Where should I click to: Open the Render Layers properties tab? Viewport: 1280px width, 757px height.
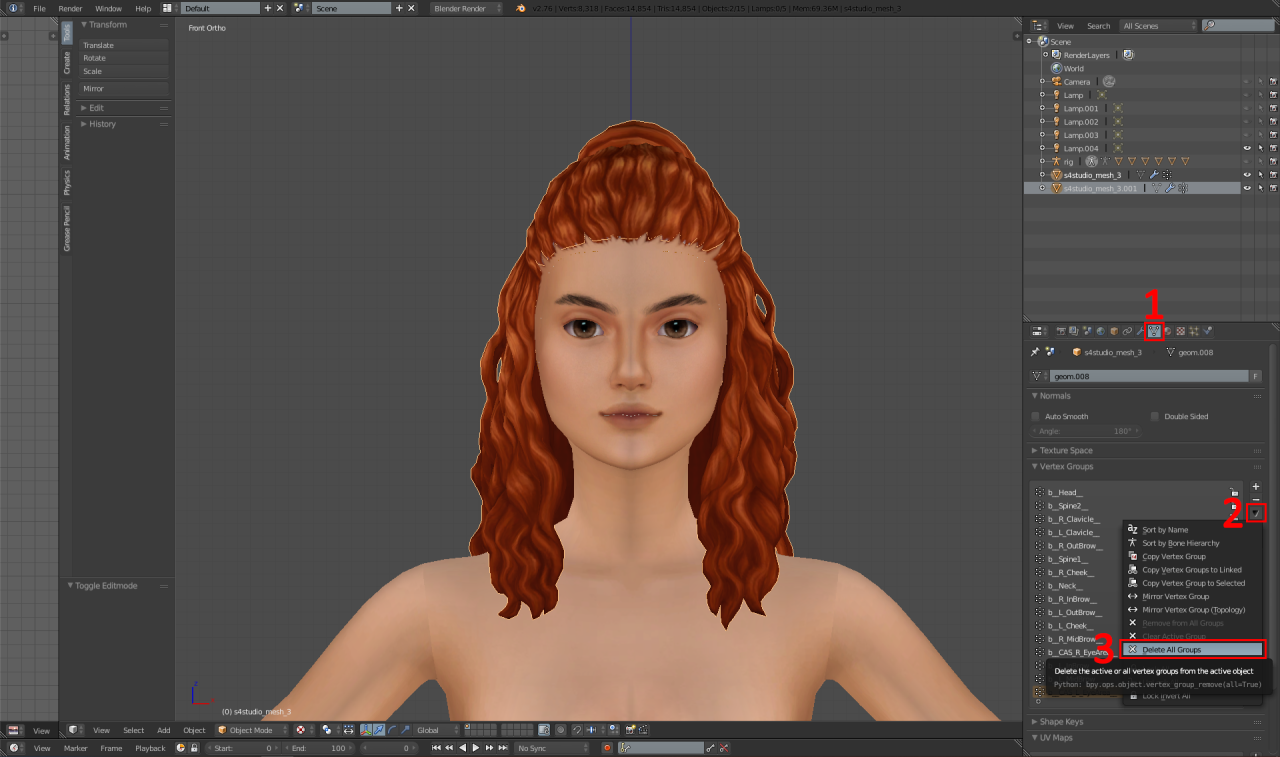[1073, 331]
